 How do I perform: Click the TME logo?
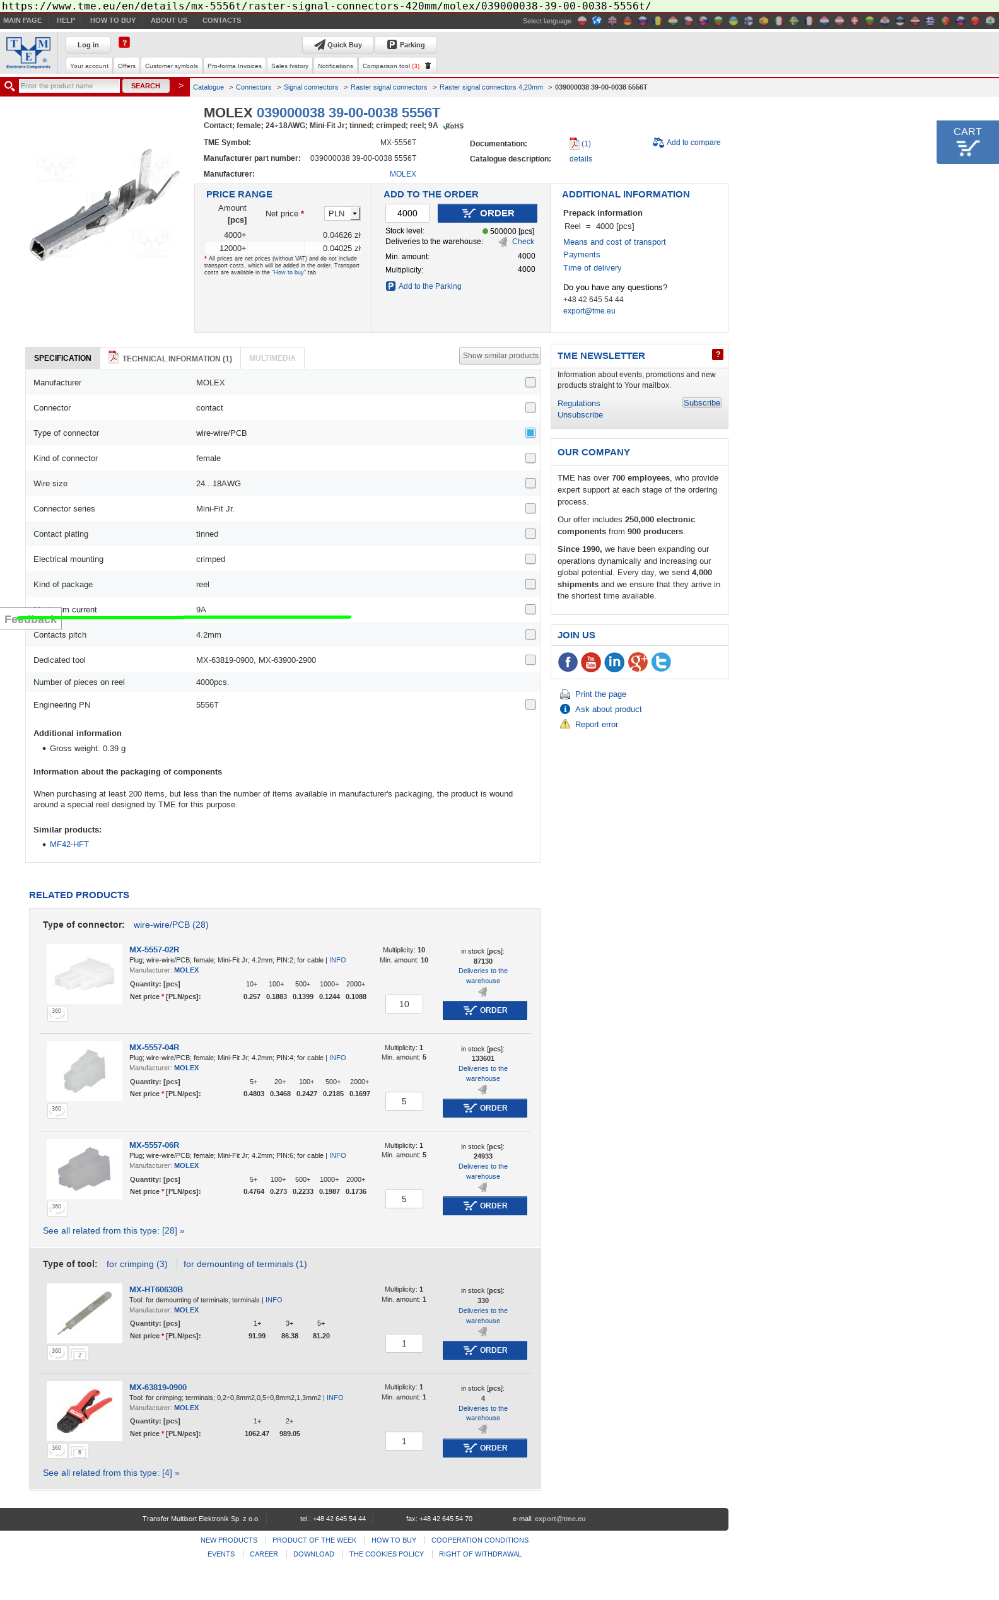click(28, 52)
